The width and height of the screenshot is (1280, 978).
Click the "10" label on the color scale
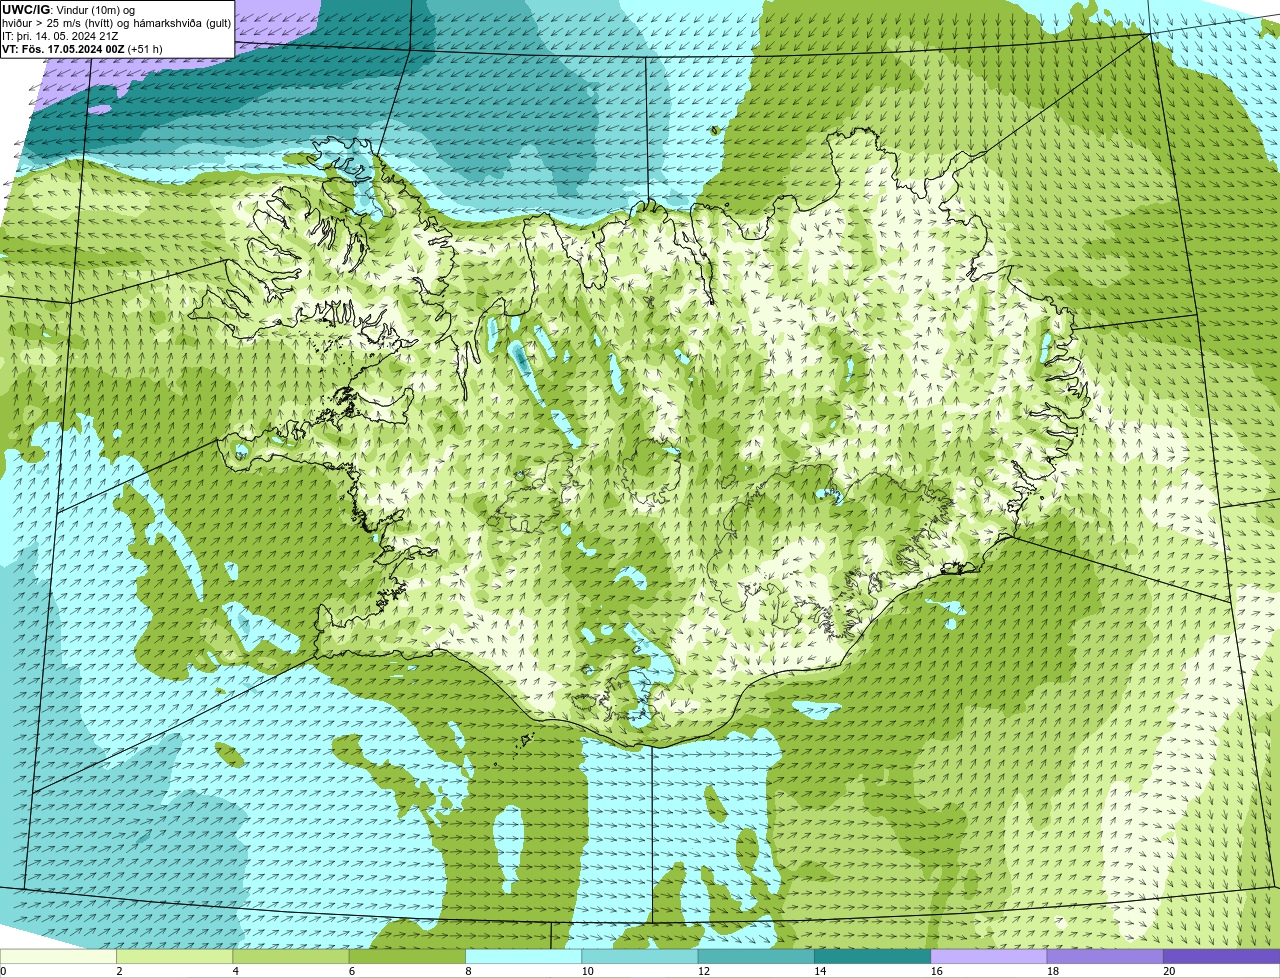(x=587, y=971)
